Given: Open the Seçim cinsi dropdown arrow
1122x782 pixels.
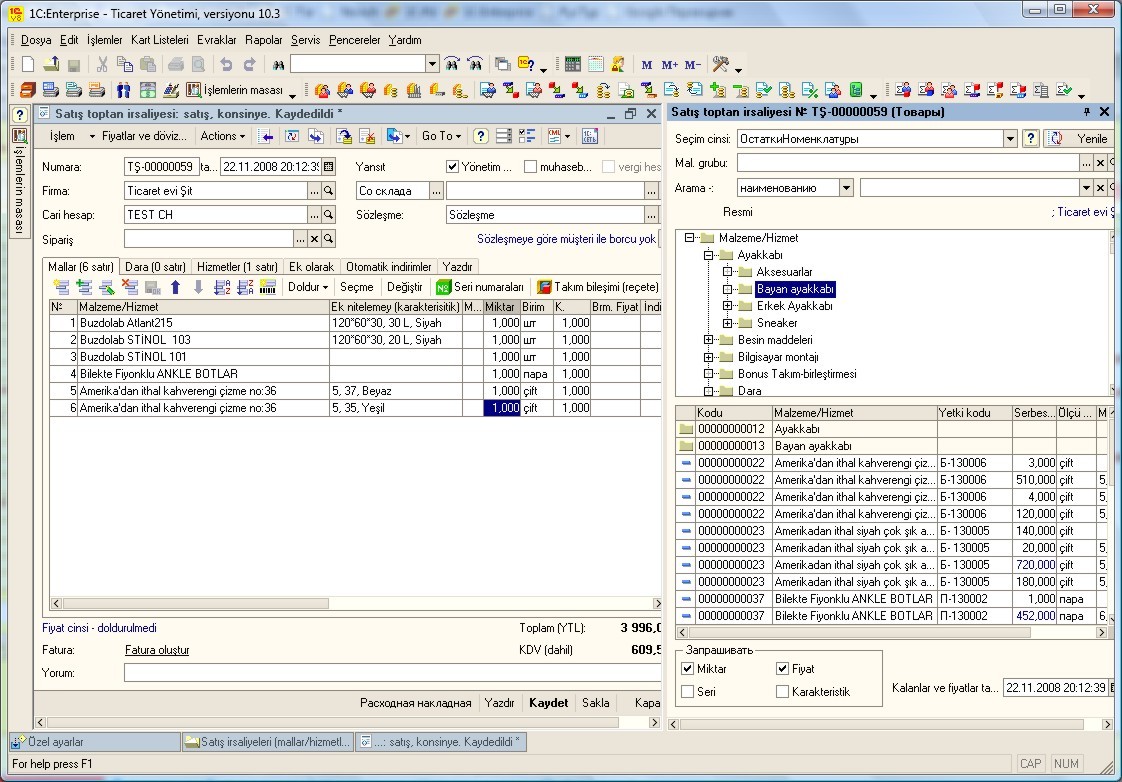Looking at the screenshot, I should tap(1010, 139).
